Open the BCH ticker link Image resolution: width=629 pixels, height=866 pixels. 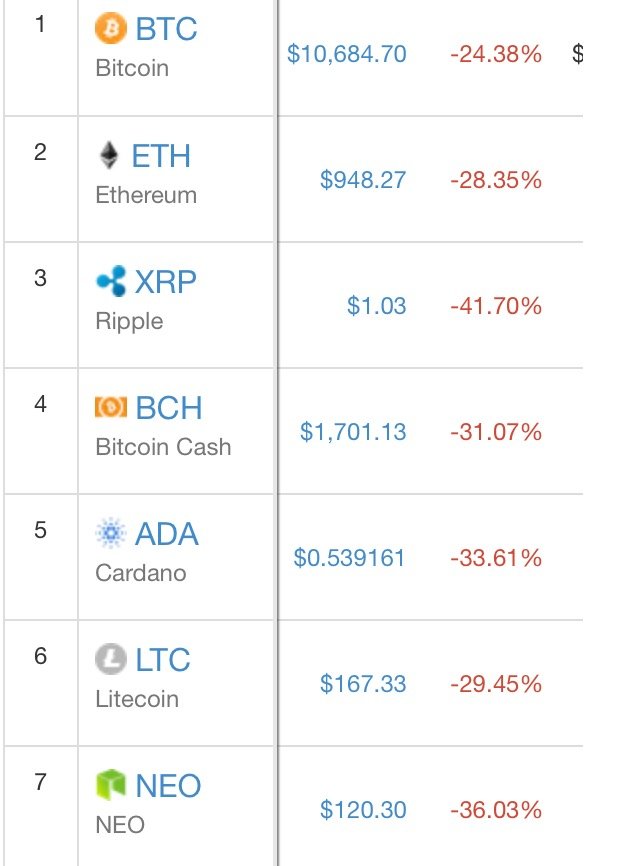tap(169, 408)
